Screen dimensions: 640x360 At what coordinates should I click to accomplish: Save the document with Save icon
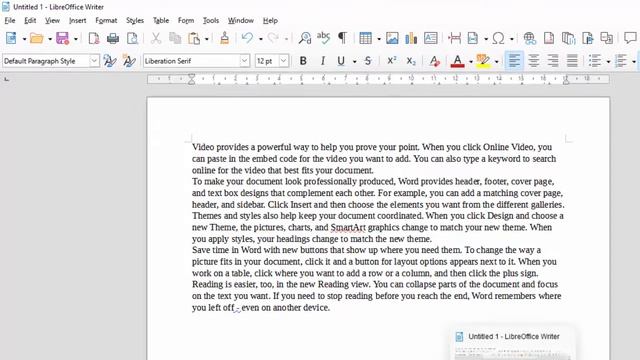click(x=62, y=38)
